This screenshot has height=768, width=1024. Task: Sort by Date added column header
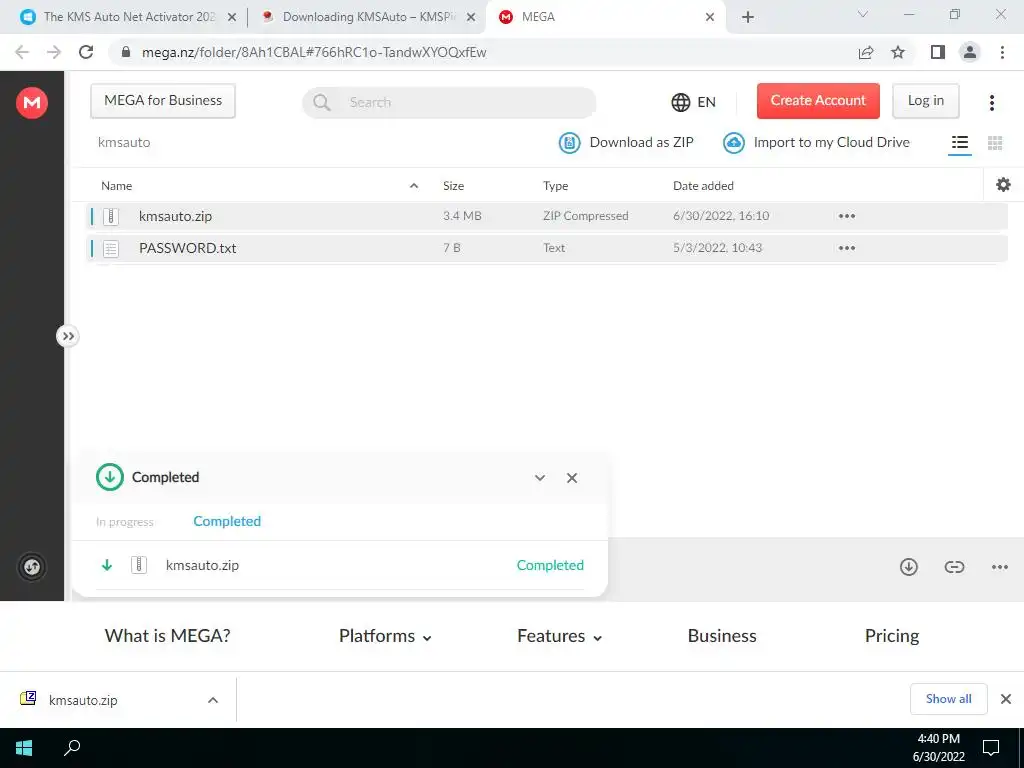[703, 186]
